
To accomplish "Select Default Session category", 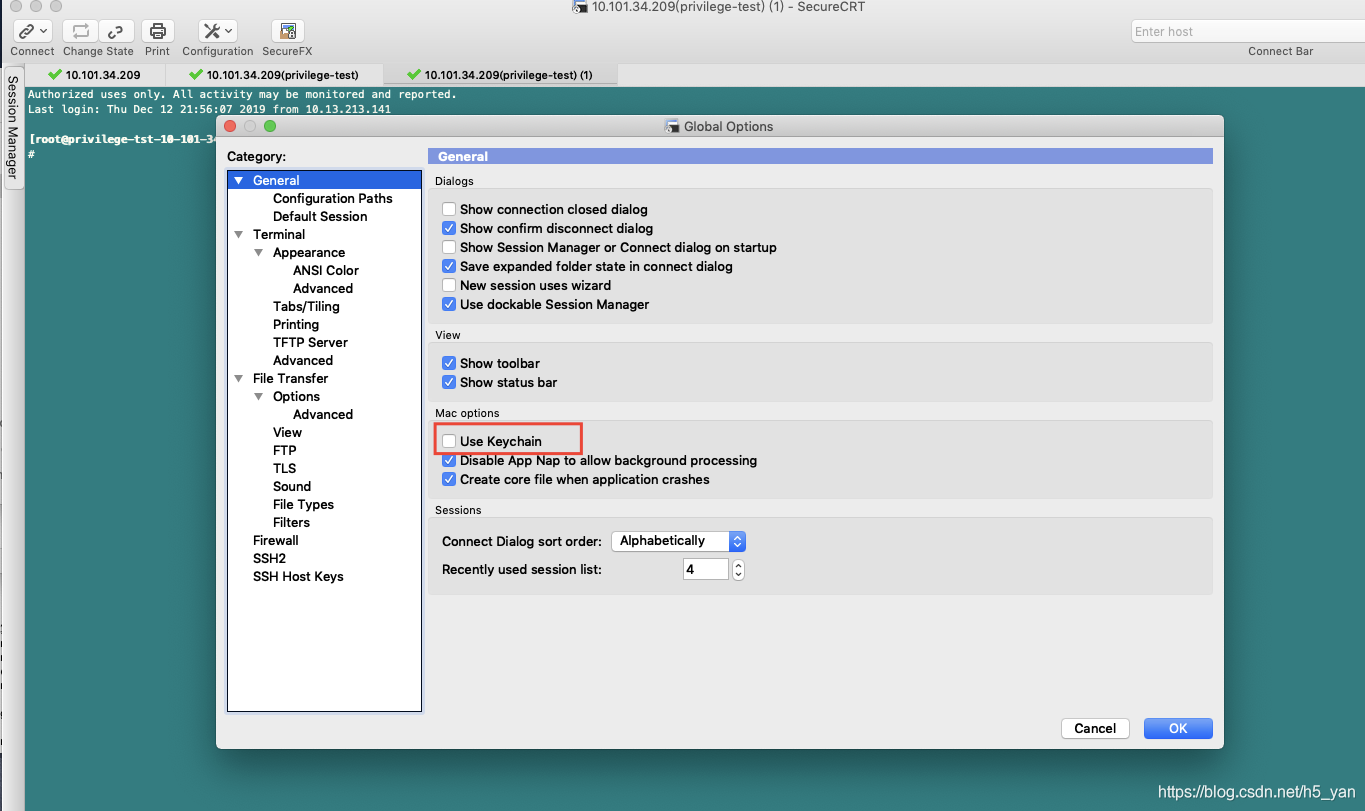I will tap(320, 216).
